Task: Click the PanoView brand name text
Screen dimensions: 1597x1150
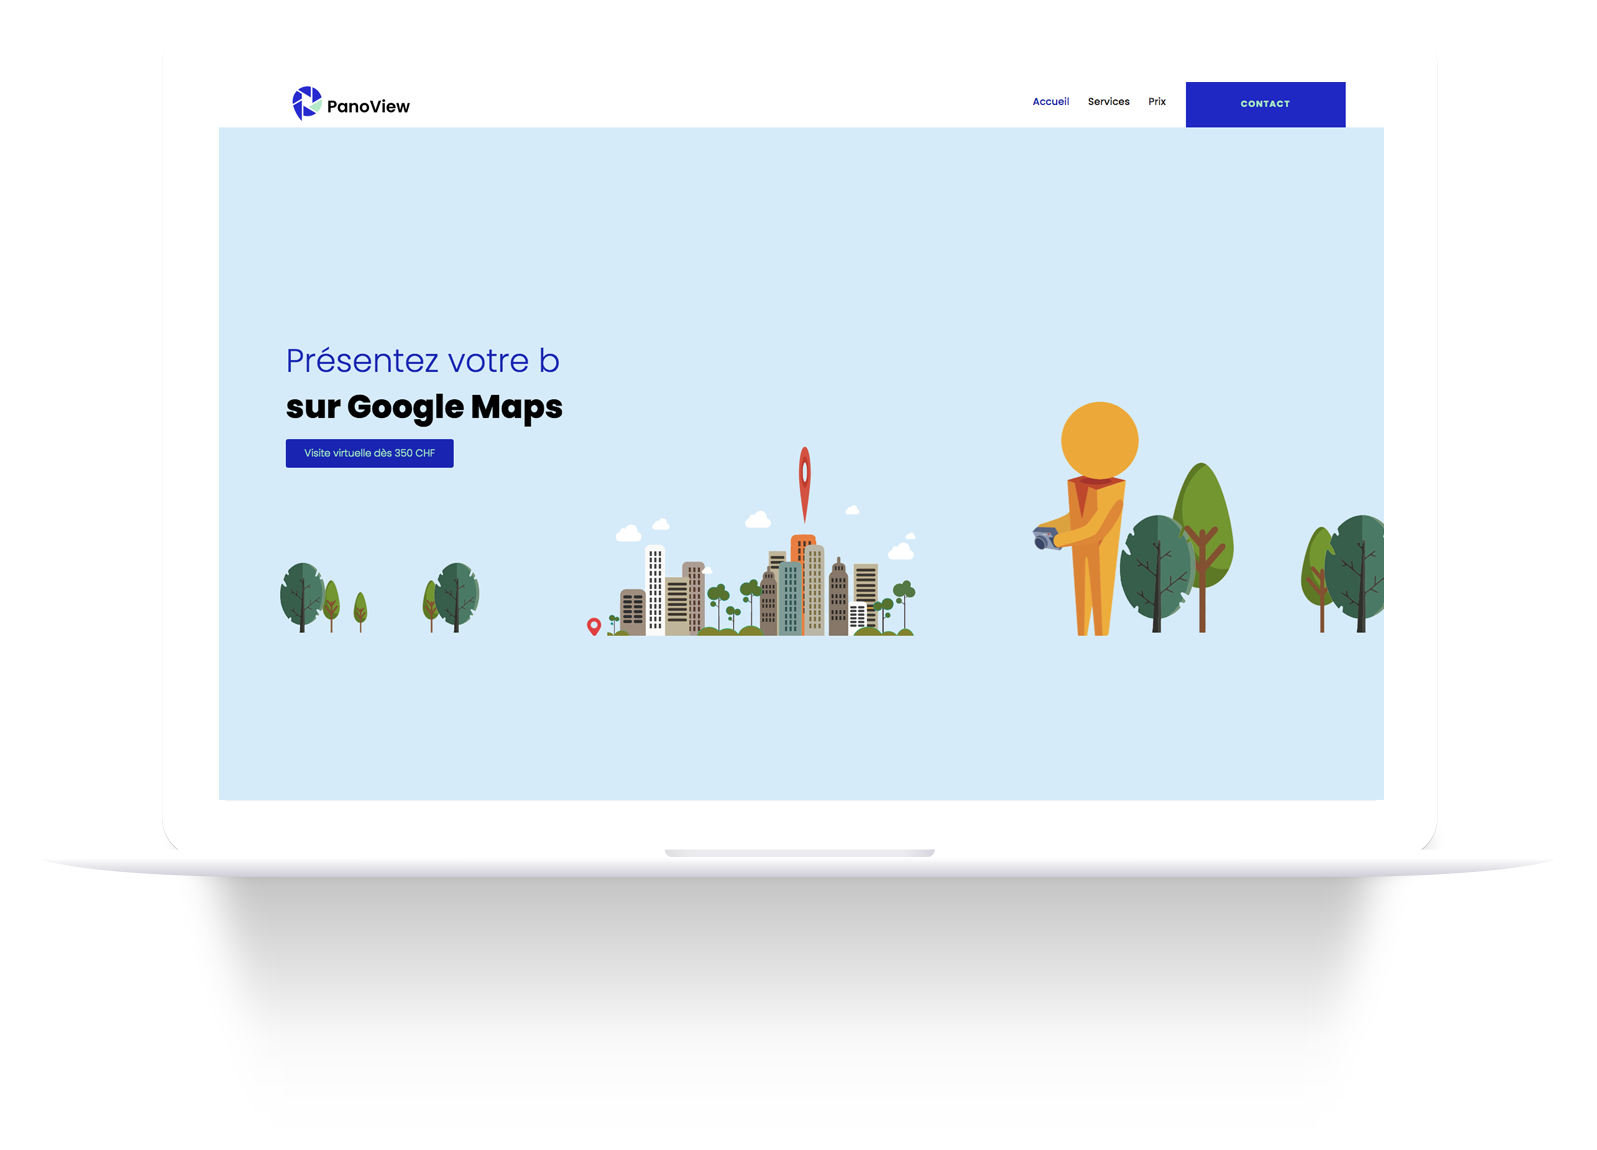Action: (x=368, y=106)
